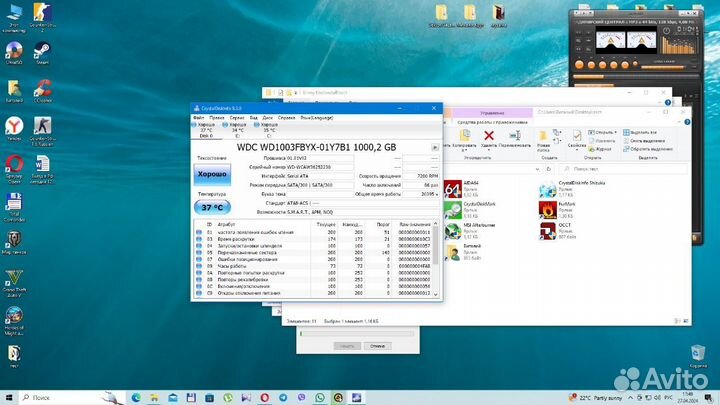
Task: Select SMART attribute row ID 05
Action: click(314, 253)
